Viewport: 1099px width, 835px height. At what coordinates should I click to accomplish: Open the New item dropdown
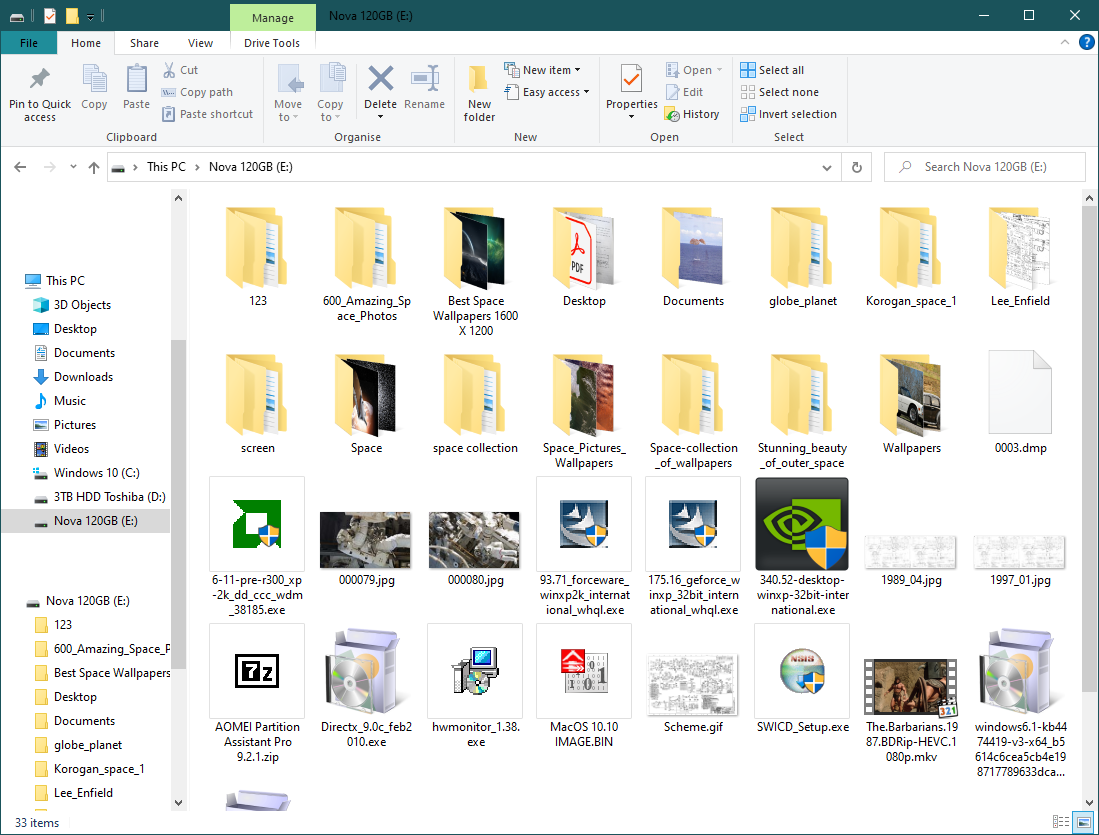[x=543, y=70]
